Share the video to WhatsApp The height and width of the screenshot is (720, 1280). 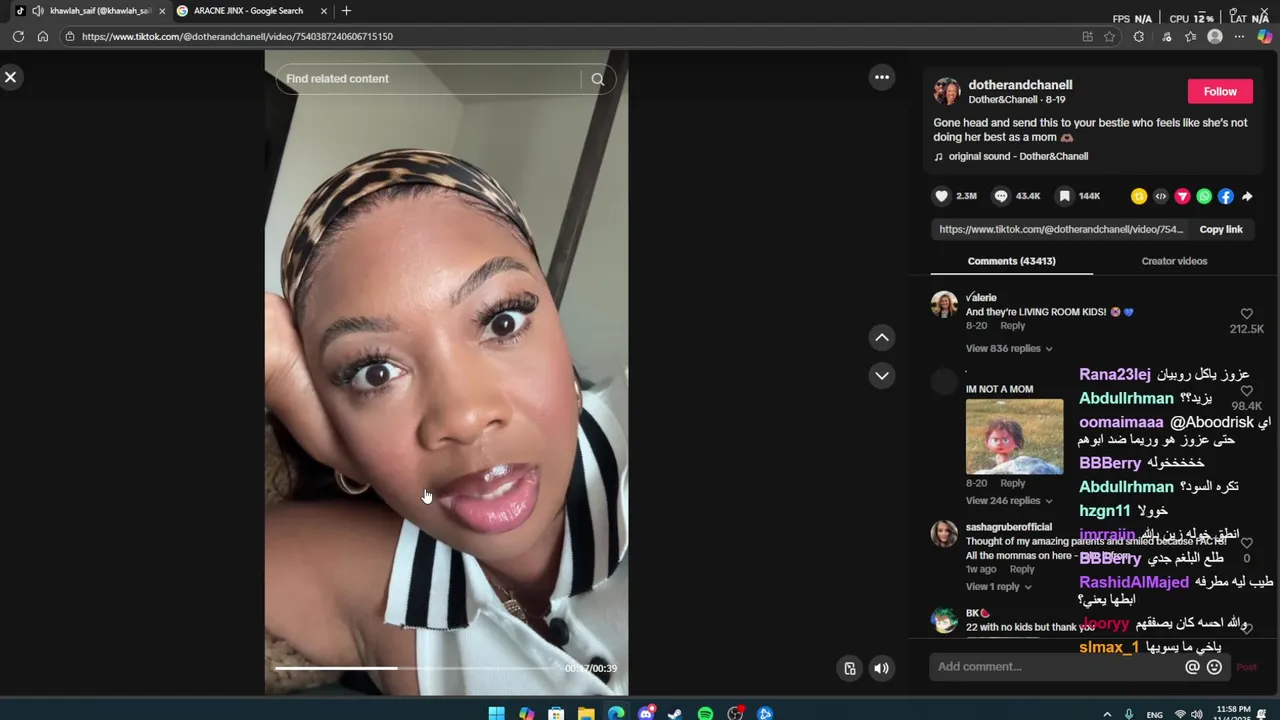pyautogui.click(x=1204, y=196)
